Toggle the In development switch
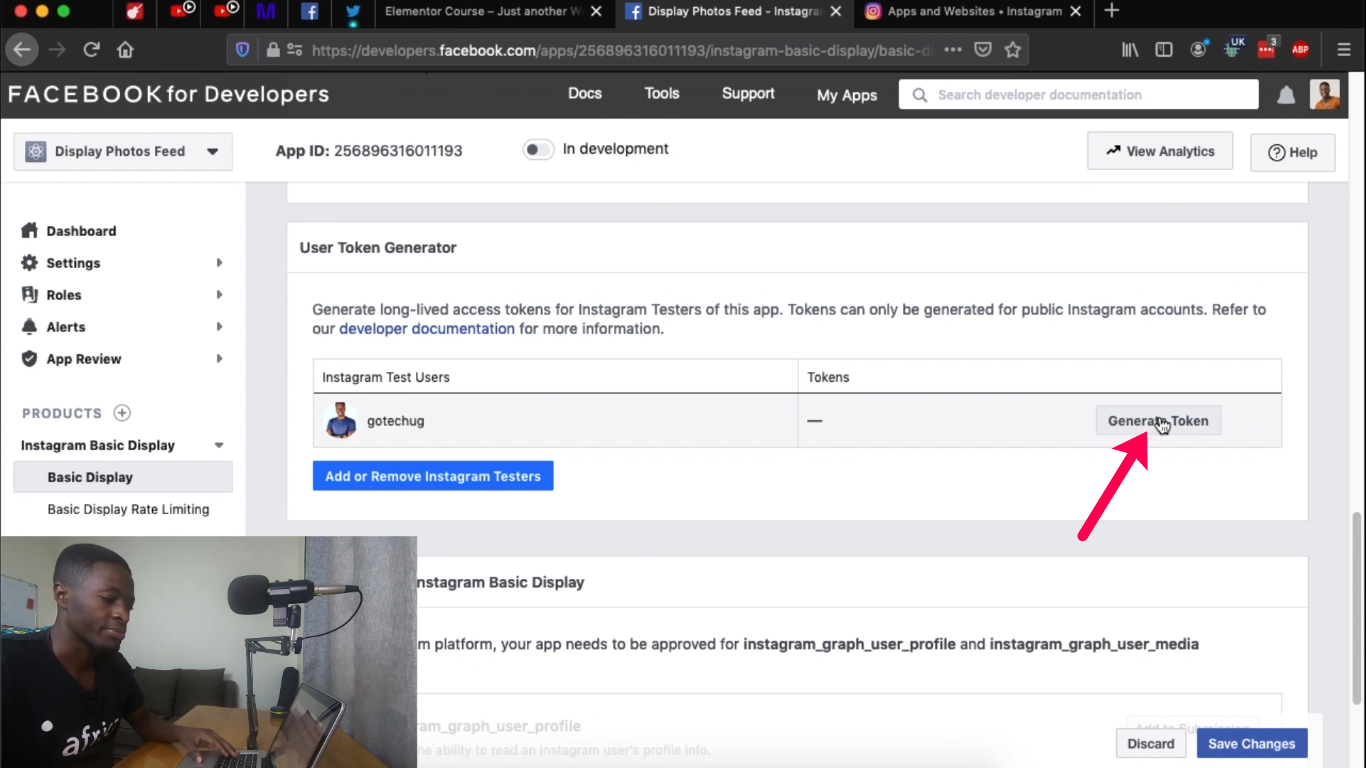Screen dimensions: 1366x768 pyautogui.click(x=538, y=150)
